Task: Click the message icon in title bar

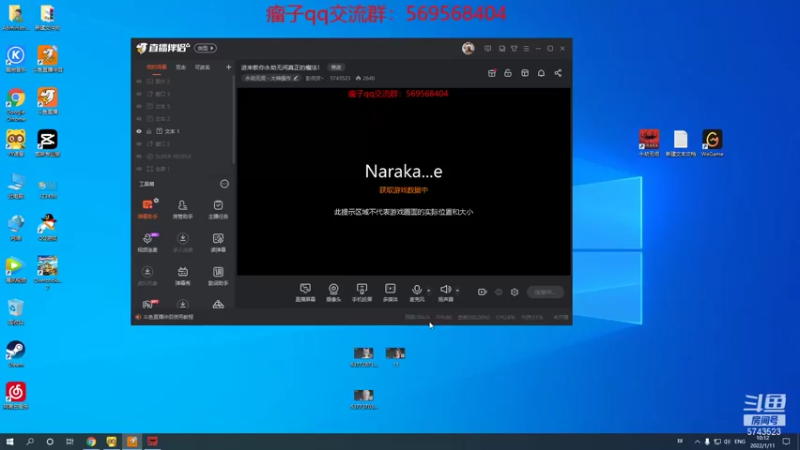Action: click(x=488, y=48)
